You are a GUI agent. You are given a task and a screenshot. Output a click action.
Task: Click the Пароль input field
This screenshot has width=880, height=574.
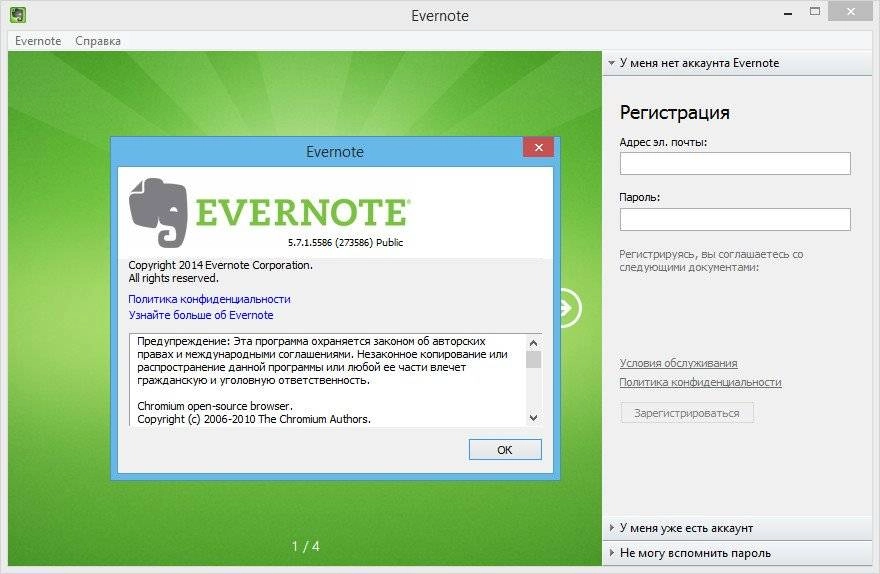[735, 219]
